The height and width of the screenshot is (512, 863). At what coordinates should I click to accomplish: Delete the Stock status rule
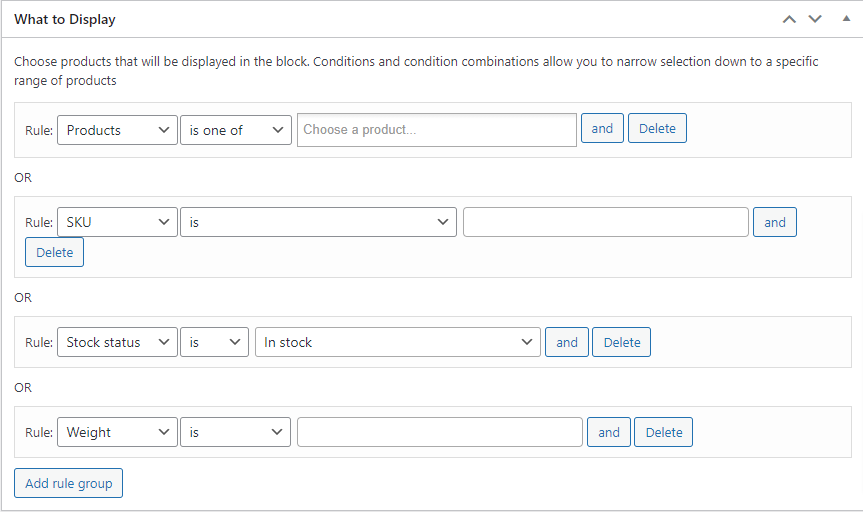(622, 342)
